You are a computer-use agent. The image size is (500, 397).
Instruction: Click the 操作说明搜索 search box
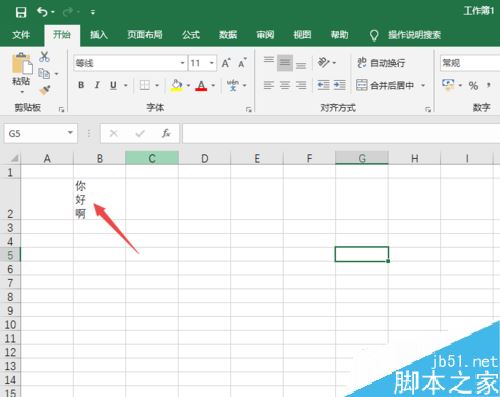click(x=414, y=35)
